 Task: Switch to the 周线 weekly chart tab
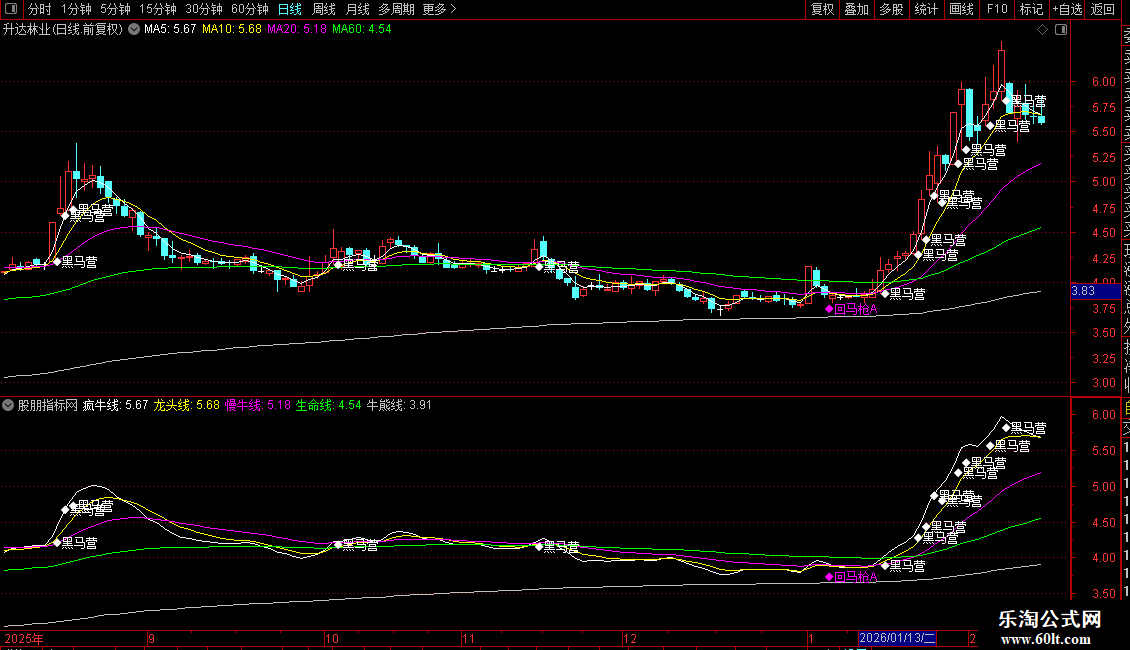(x=323, y=10)
